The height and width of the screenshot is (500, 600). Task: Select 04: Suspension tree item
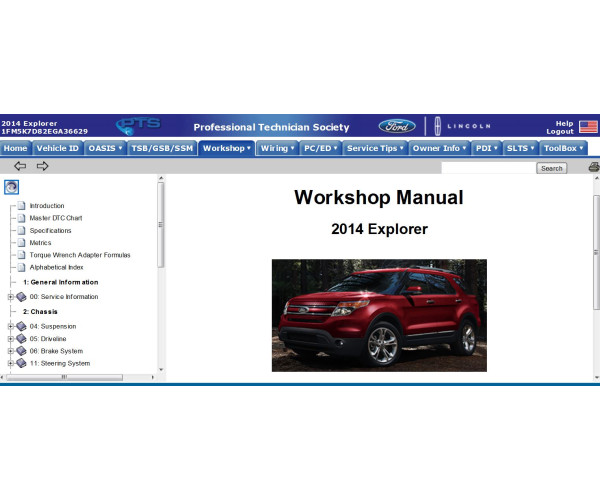[x=53, y=326]
